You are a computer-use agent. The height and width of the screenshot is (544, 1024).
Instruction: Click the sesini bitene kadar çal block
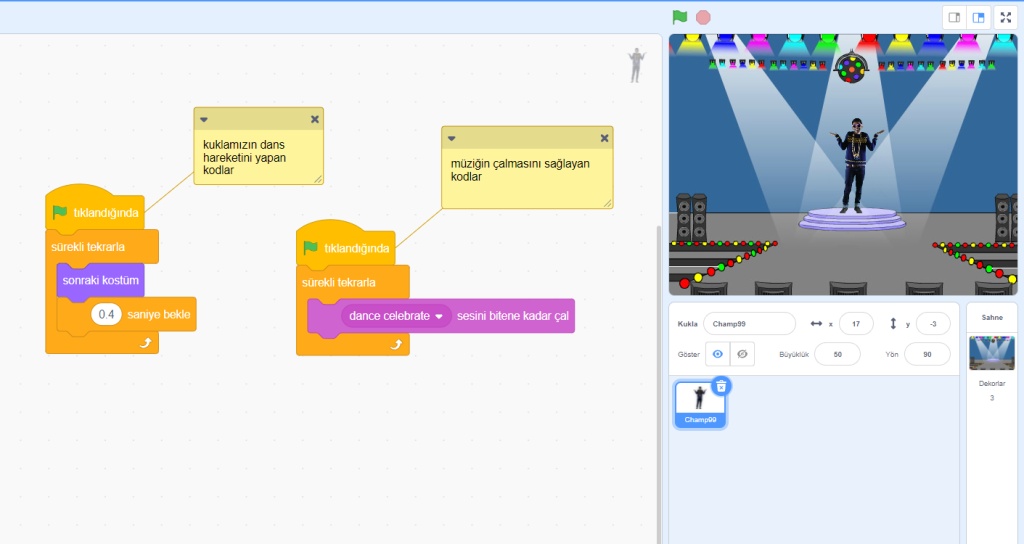pos(513,316)
